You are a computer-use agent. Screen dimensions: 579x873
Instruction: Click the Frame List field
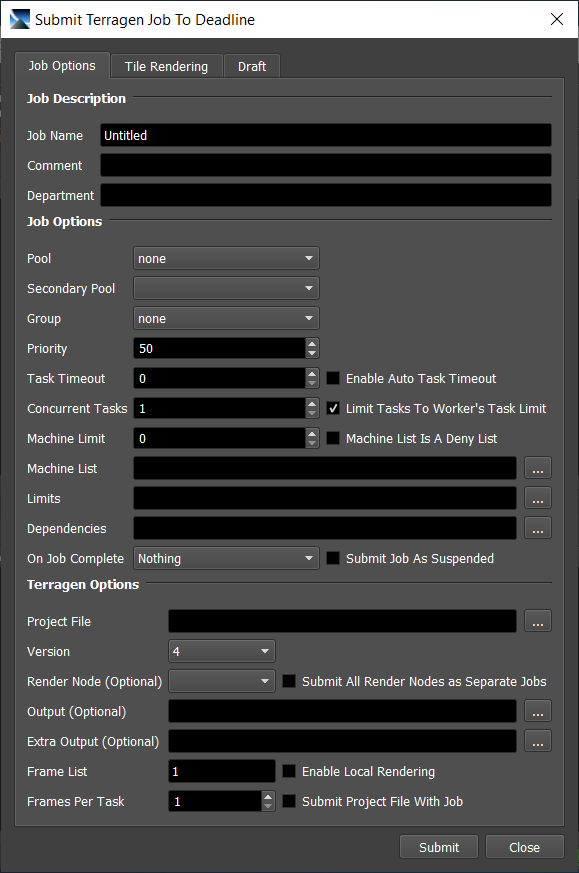[x=222, y=772]
